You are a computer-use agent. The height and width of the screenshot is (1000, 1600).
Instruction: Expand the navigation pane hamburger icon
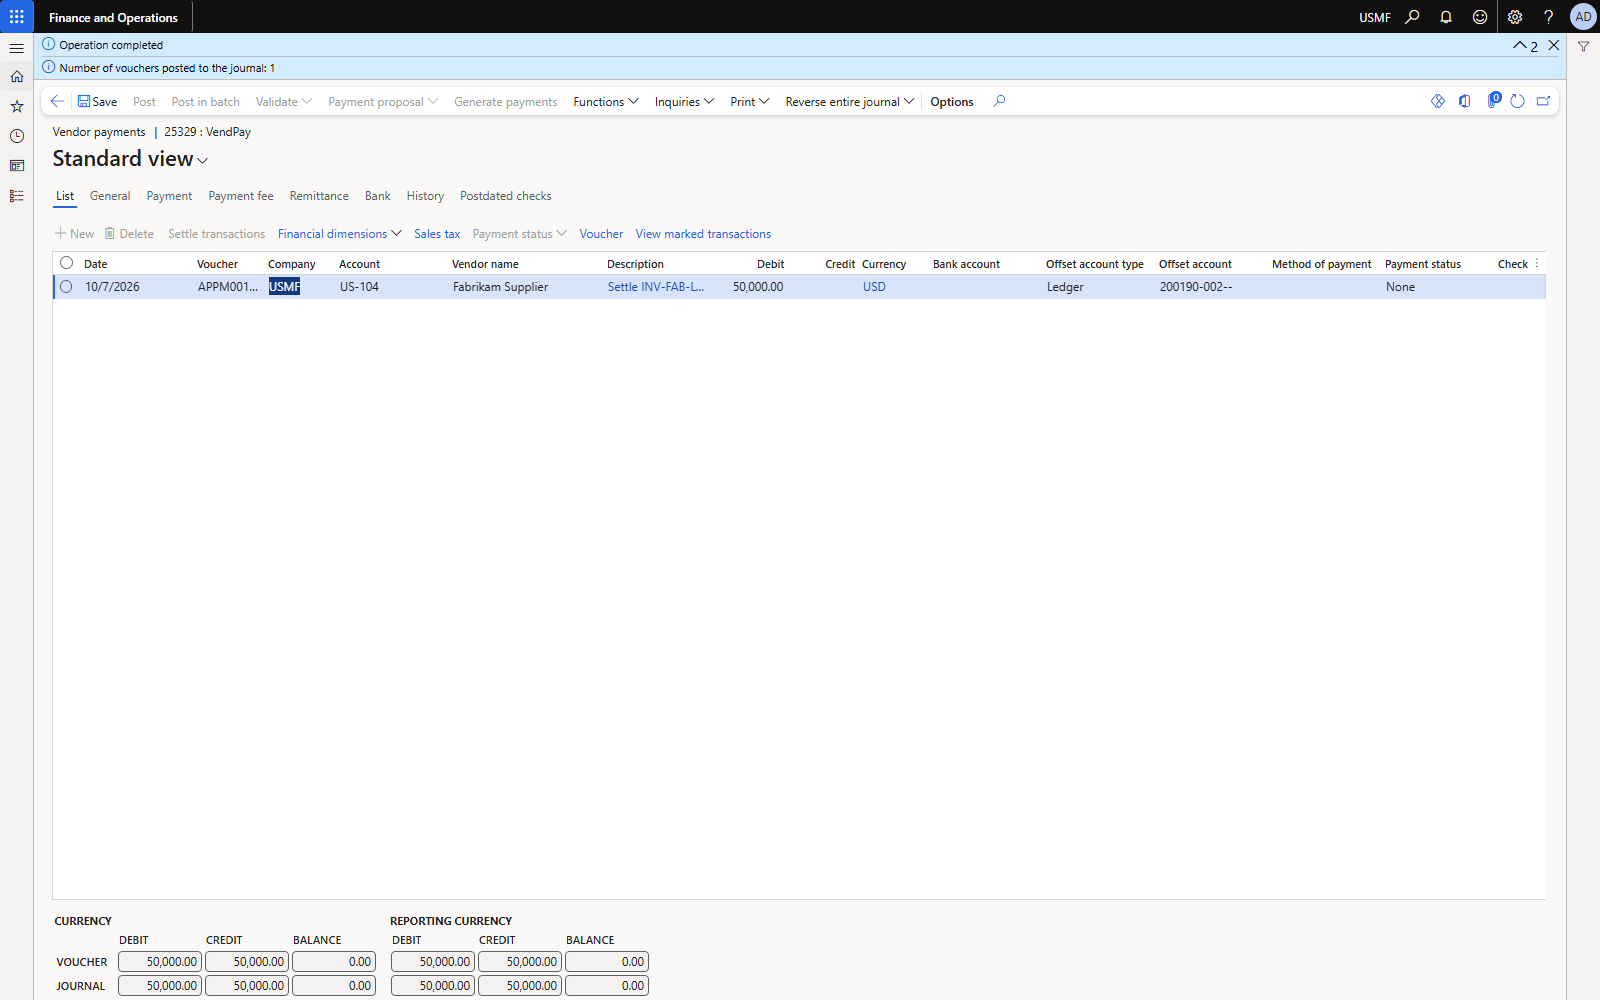tap(16, 48)
